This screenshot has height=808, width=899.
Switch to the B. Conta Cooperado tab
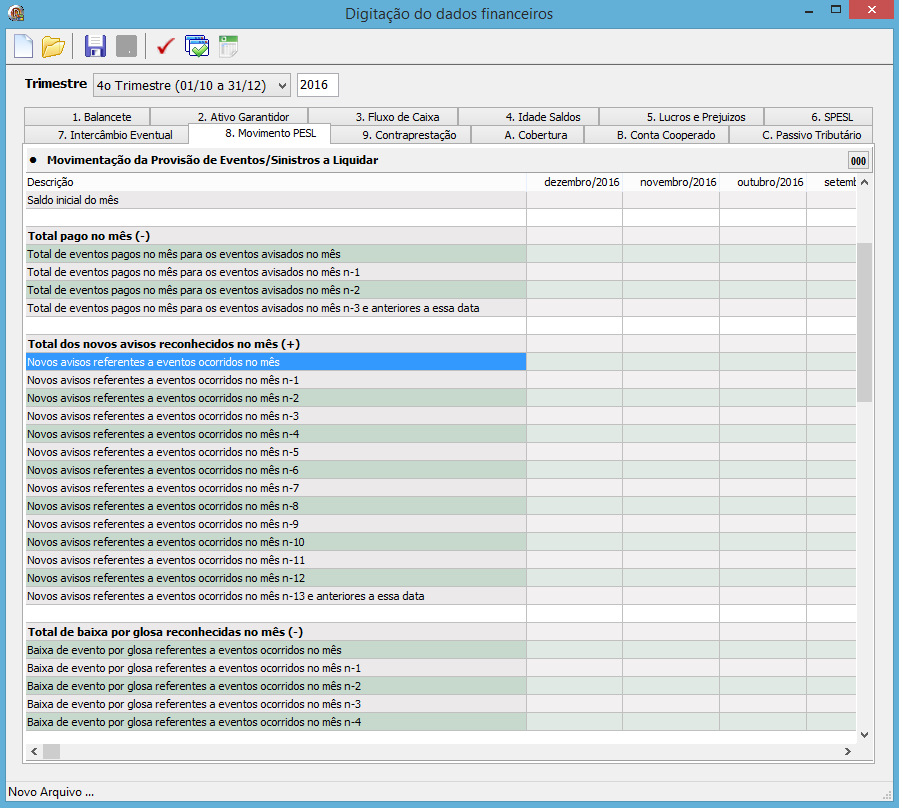coord(656,135)
